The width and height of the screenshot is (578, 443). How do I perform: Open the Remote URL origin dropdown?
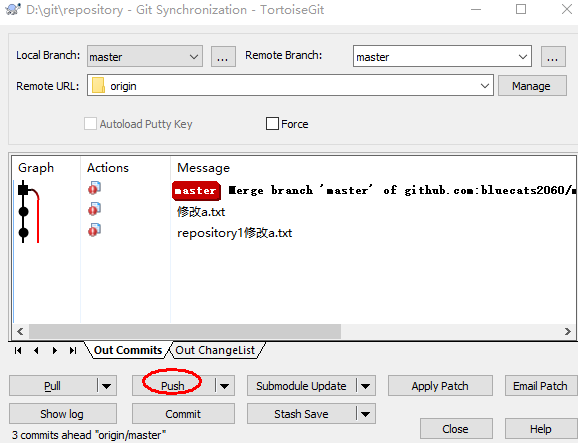tap(290, 86)
